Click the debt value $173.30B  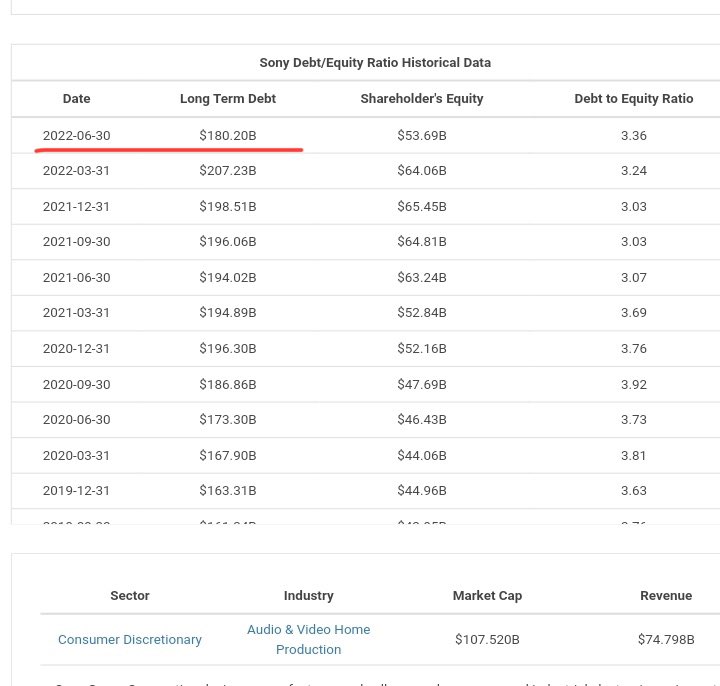[x=228, y=420]
